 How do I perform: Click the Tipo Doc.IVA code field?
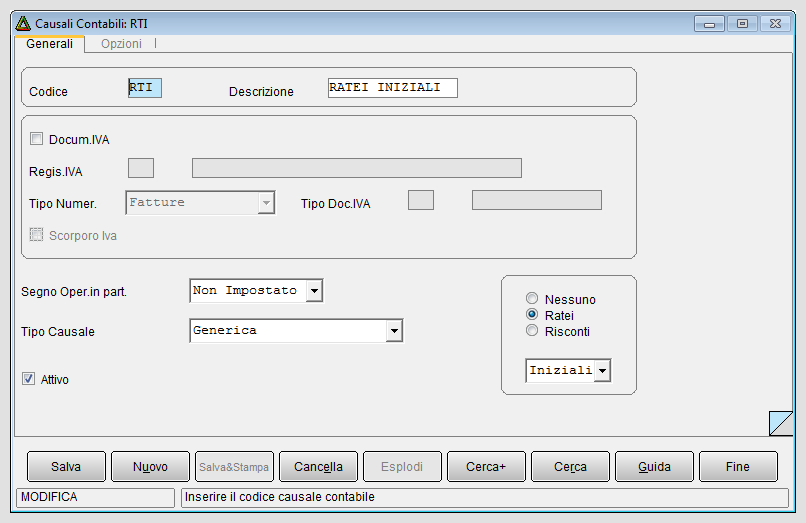click(421, 200)
